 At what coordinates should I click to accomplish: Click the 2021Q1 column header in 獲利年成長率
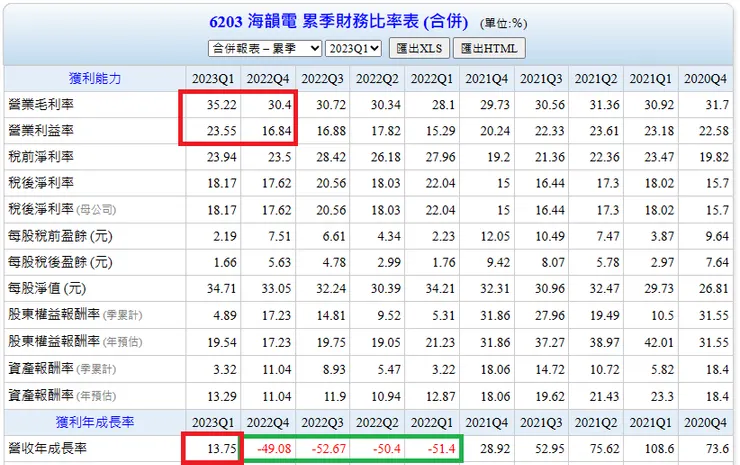point(651,423)
